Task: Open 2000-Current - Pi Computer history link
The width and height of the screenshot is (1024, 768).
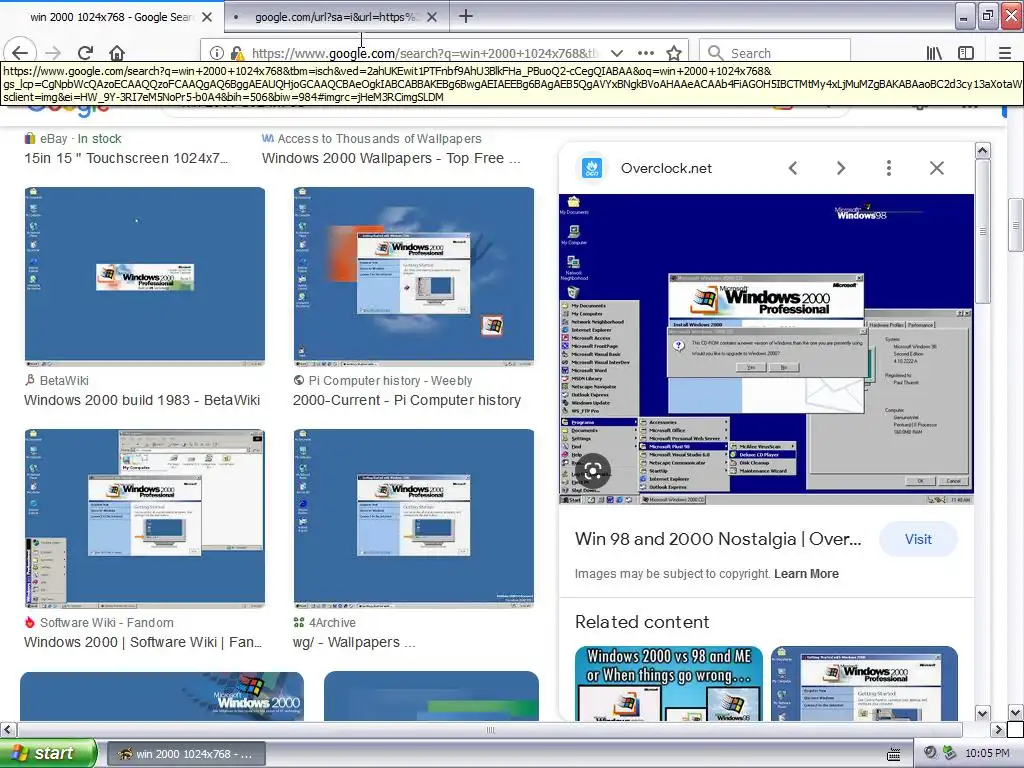Action: pos(407,400)
